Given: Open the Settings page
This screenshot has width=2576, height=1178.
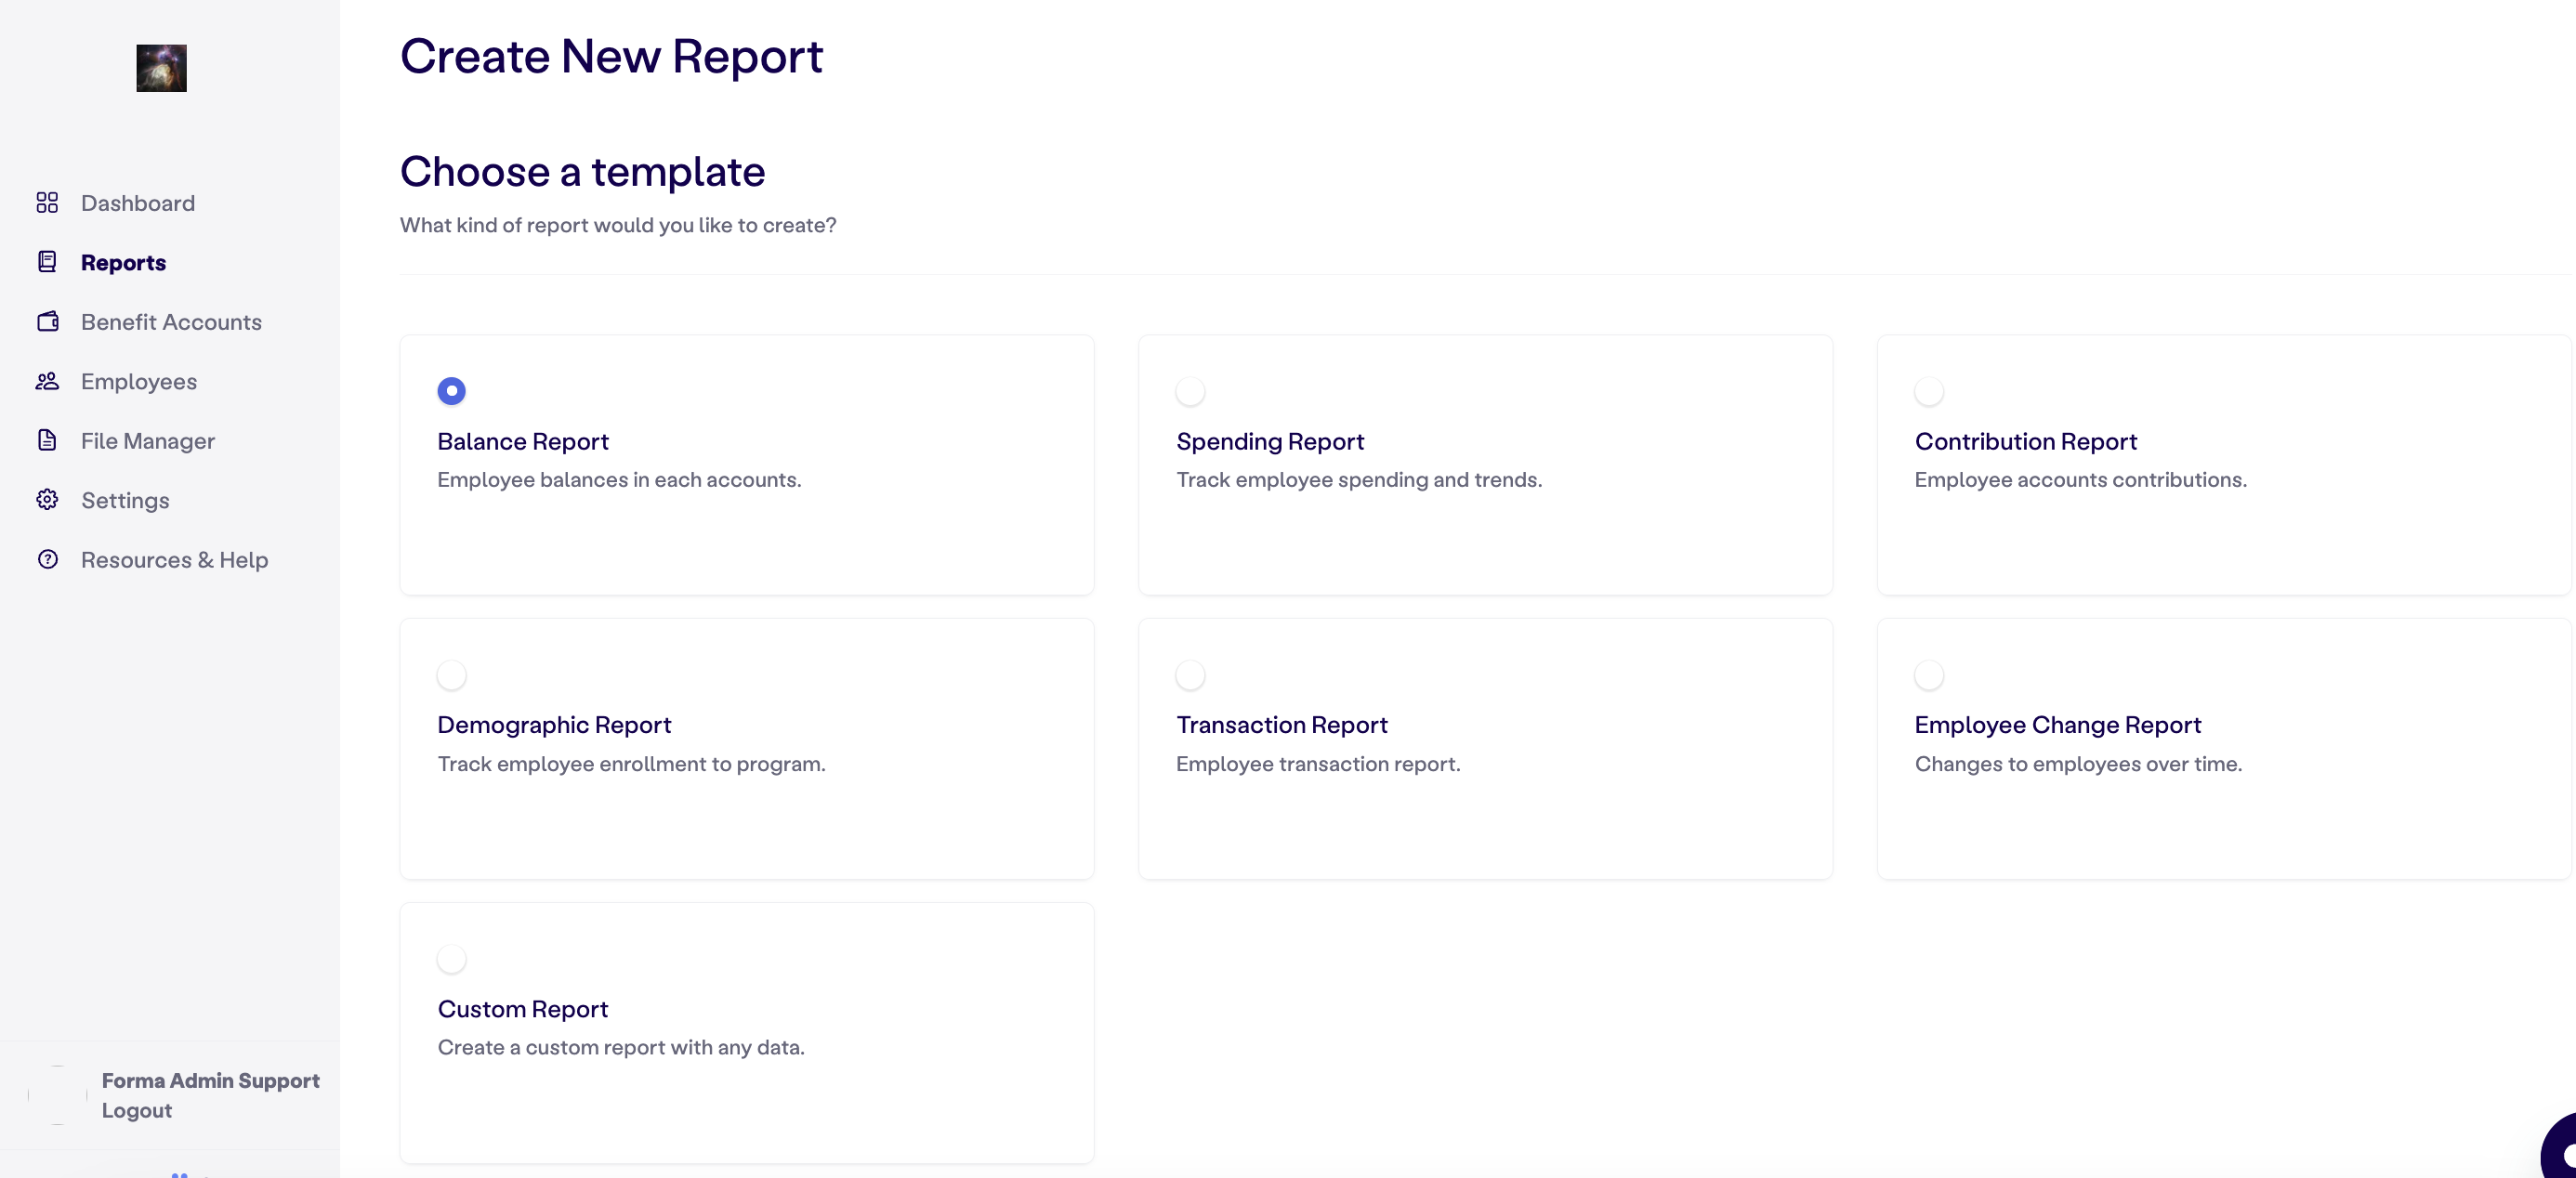Looking at the screenshot, I should 125,500.
